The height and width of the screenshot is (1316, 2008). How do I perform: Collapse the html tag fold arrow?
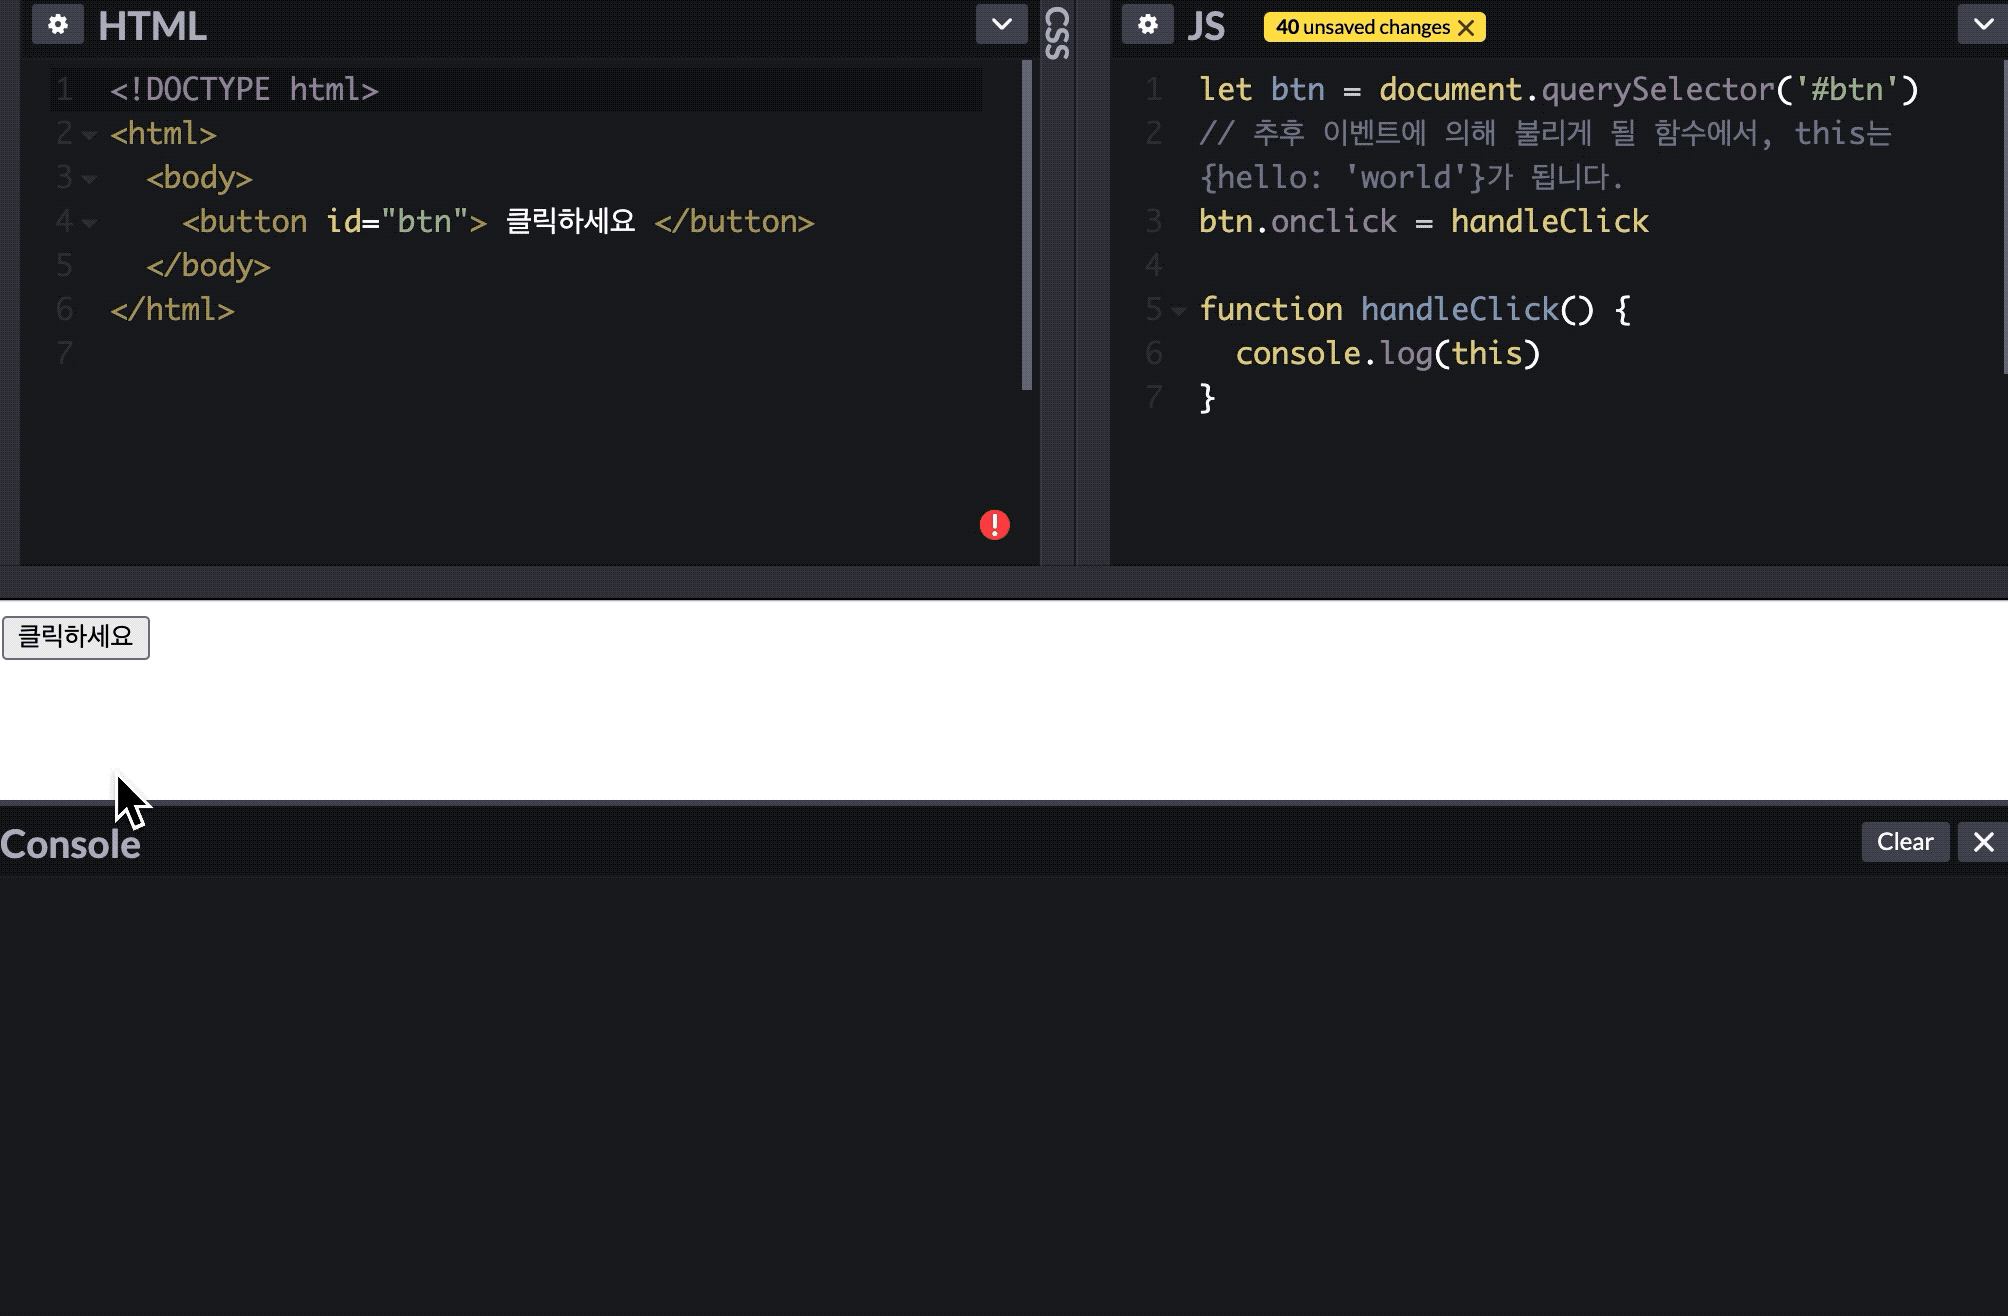pyautogui.click(x=89, y=135)
